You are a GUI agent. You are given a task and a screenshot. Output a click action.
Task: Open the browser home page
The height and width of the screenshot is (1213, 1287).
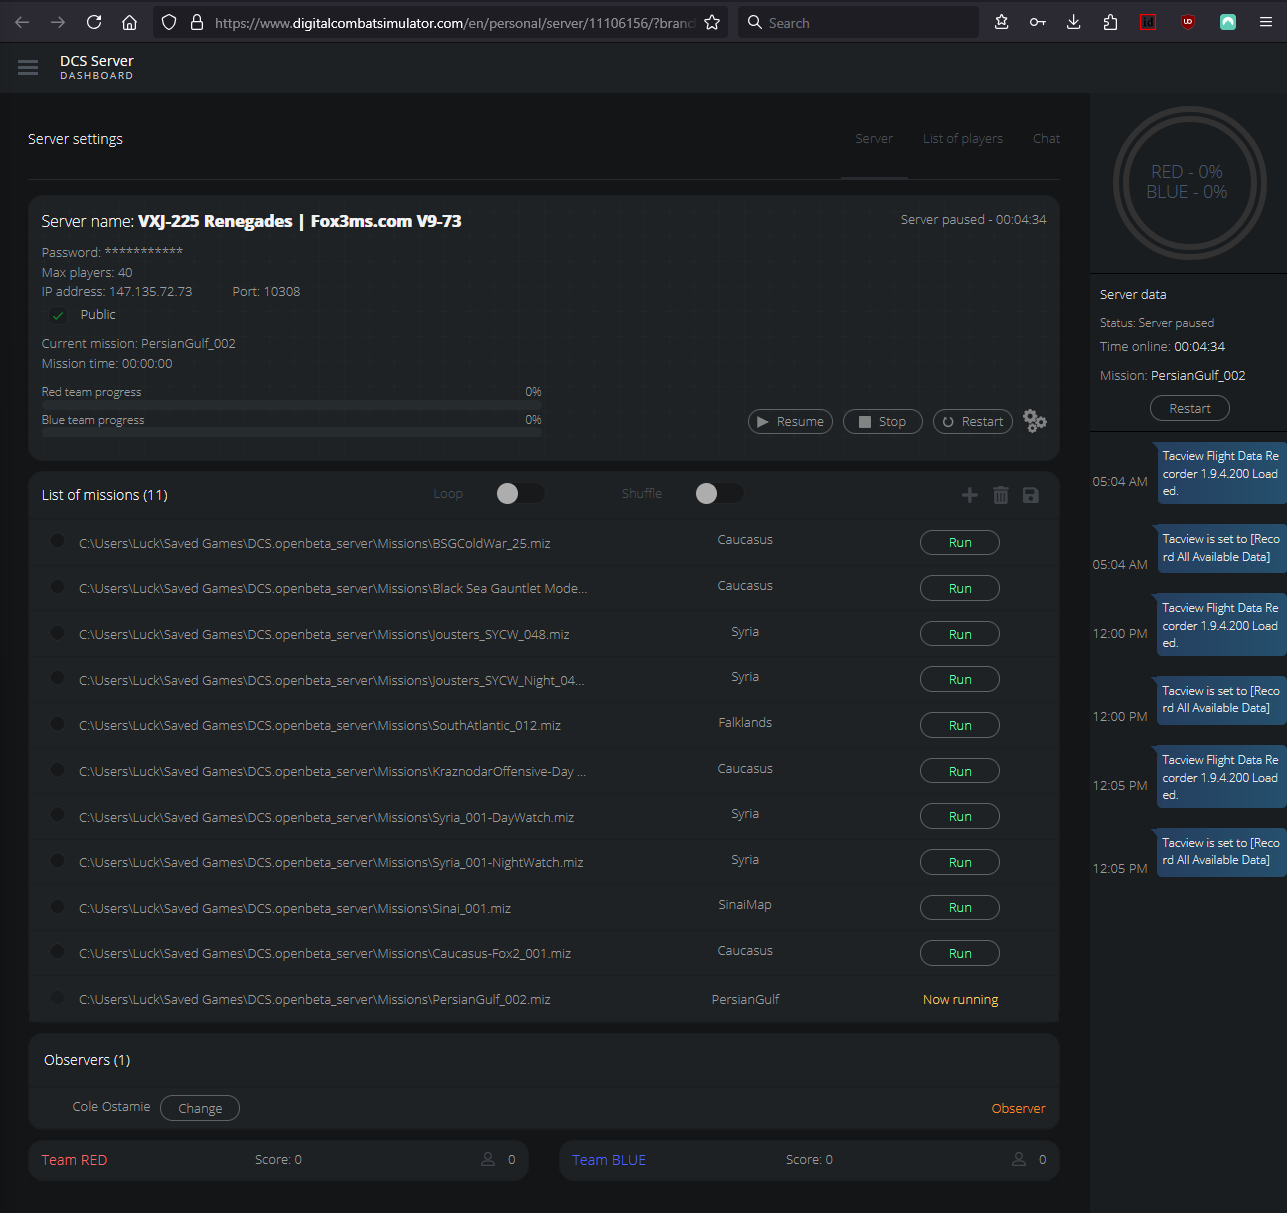tap(130, 22)
